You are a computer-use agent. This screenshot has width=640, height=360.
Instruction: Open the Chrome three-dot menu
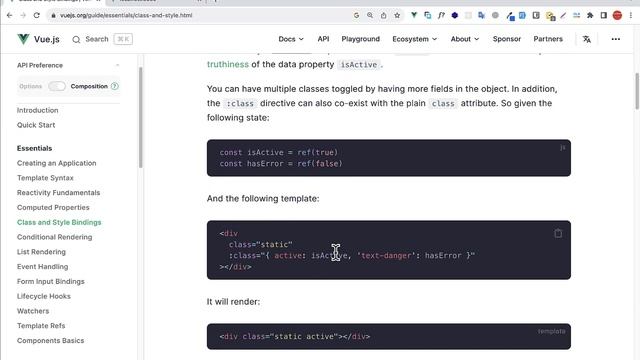tap(631, 15)
